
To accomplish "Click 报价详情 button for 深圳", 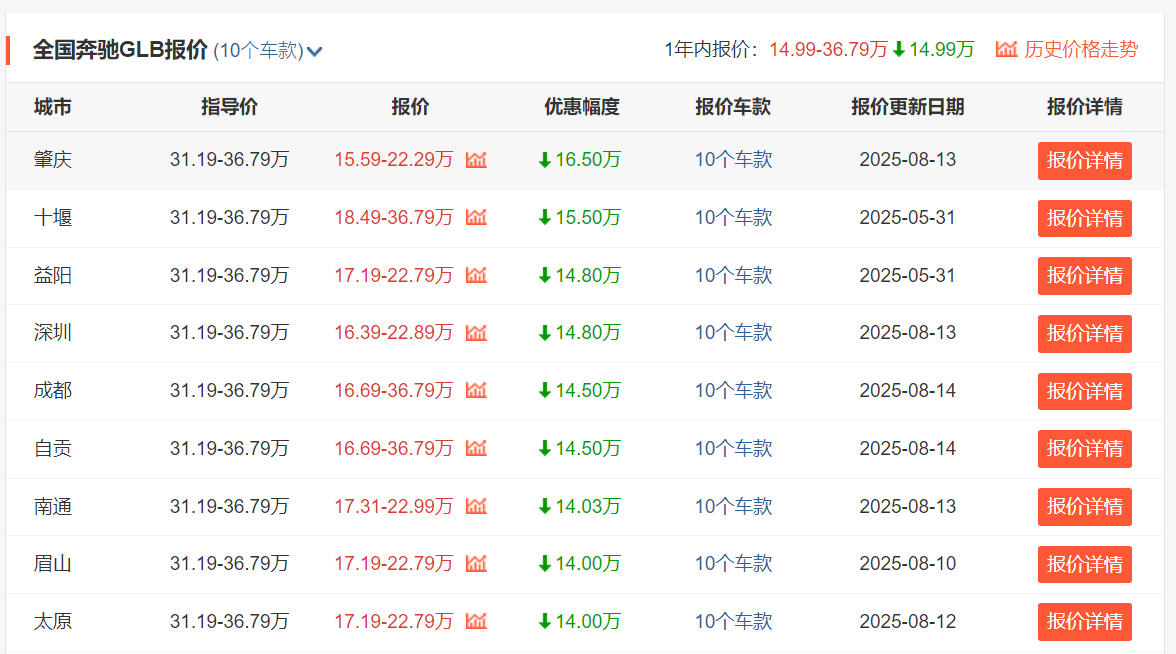I will (x=1084, y=334).
